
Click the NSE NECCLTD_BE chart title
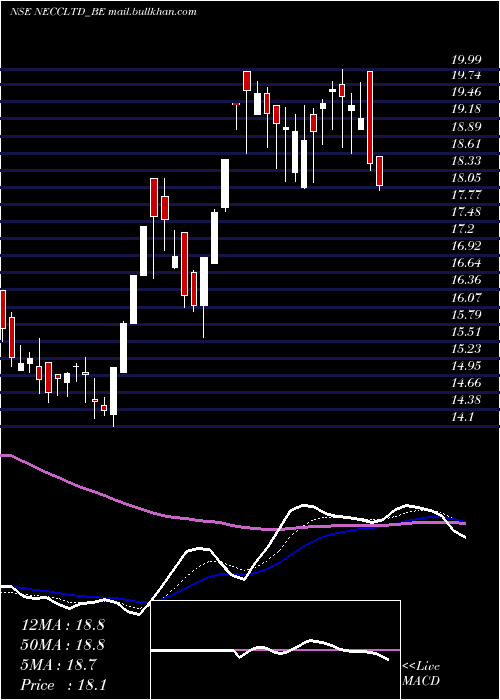tap(104, 12)
